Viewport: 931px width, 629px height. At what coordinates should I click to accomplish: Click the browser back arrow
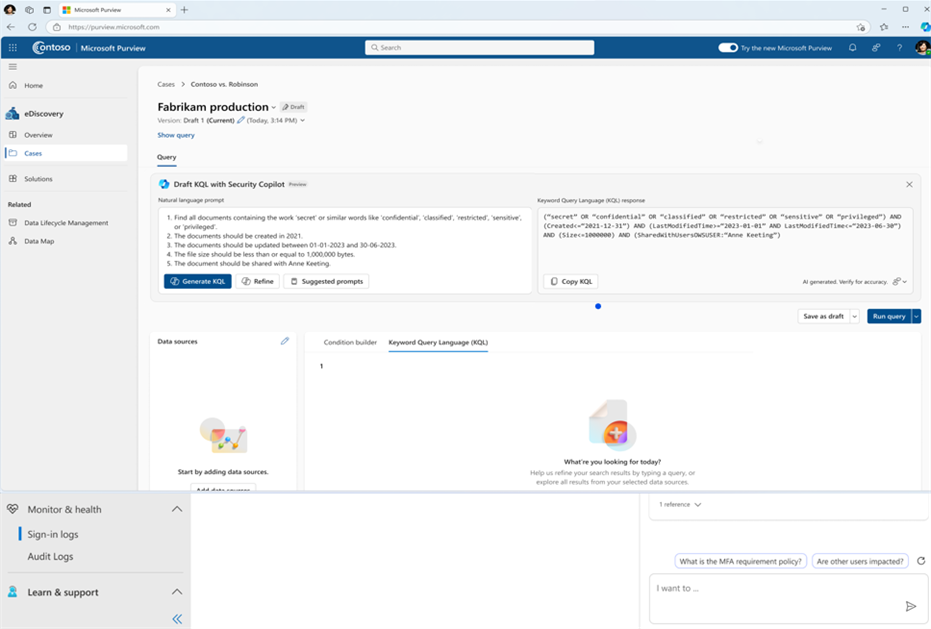point(11,27)
